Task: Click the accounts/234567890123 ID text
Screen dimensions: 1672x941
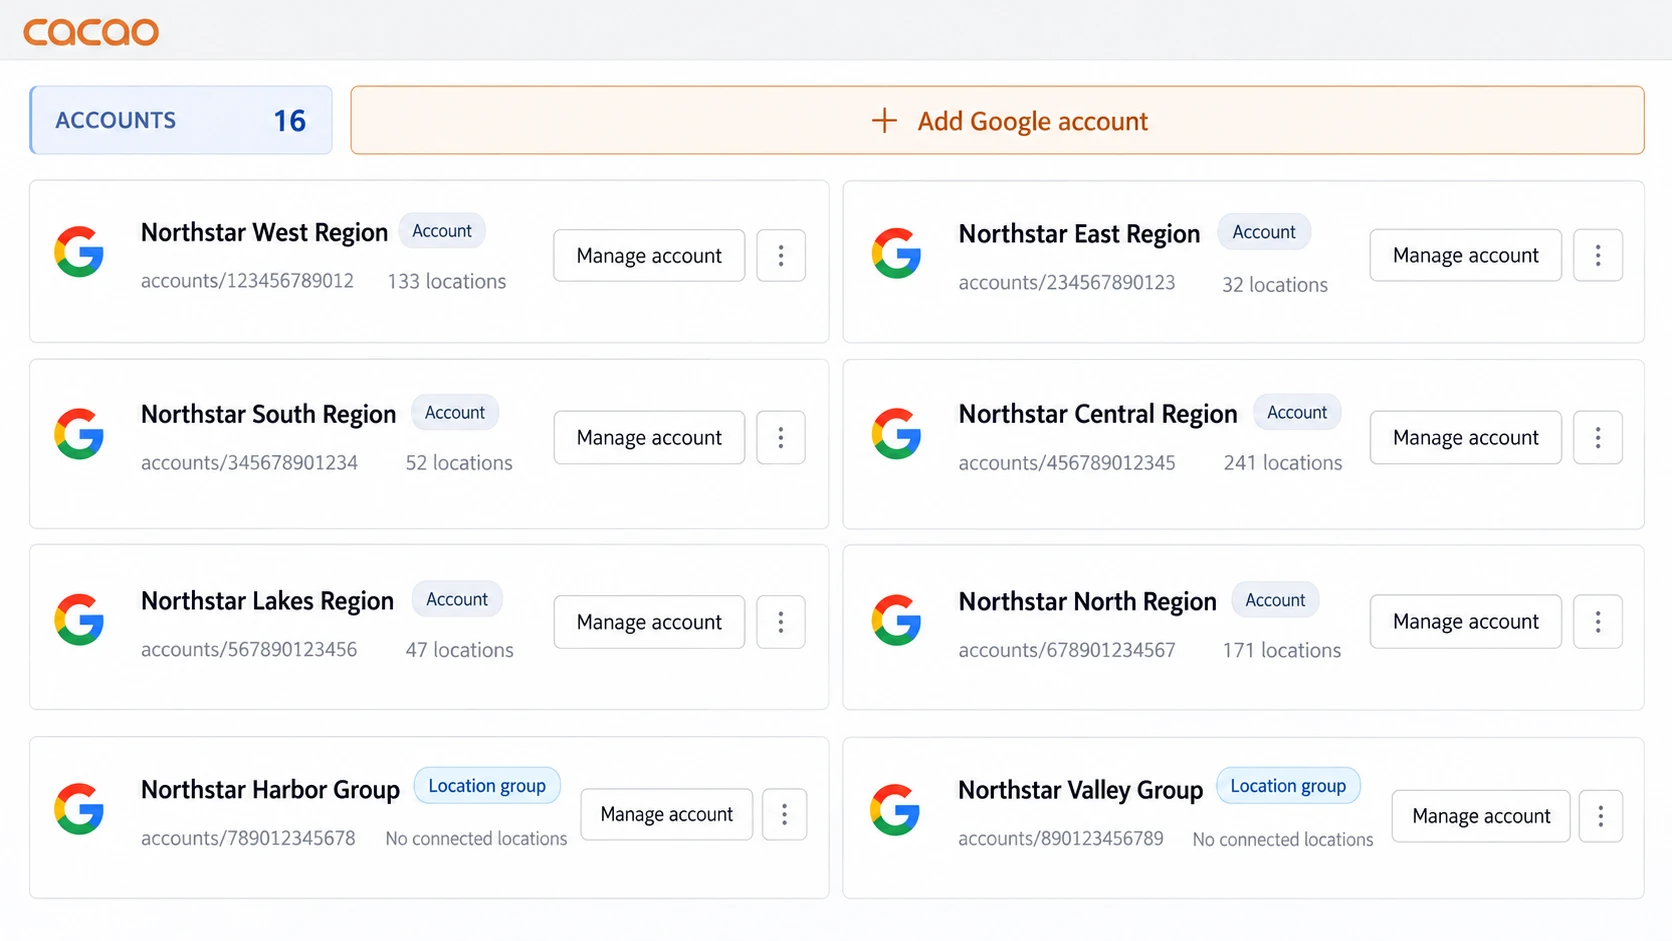Action: [1067, 283]
